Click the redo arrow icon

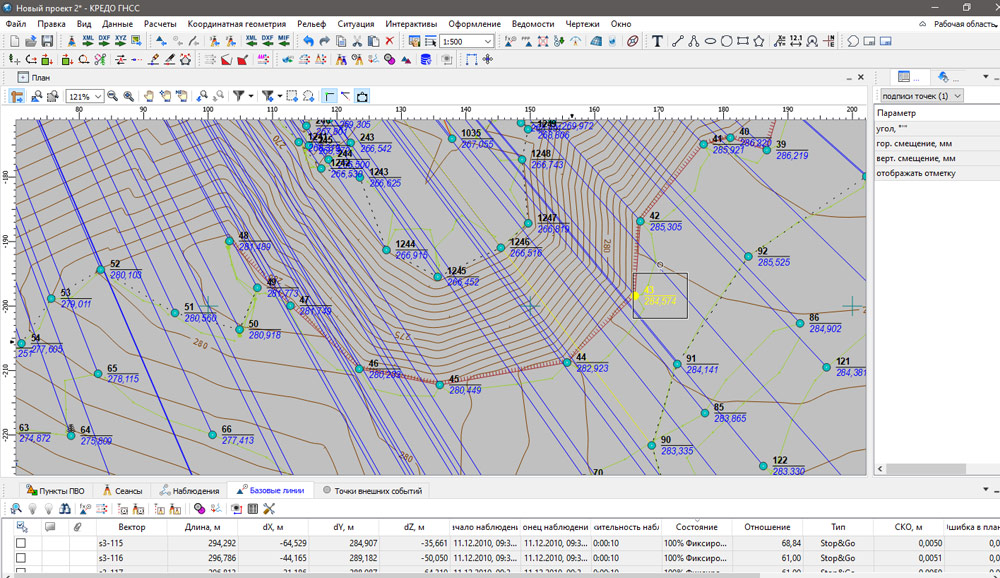click(324, 41)
